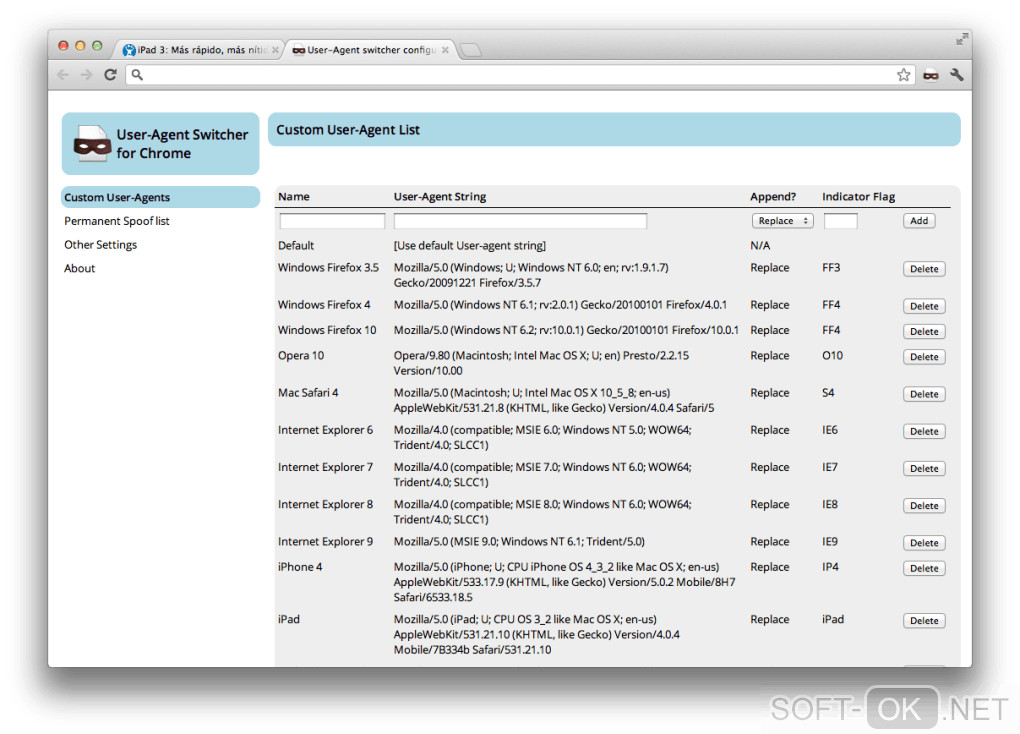
Task: Delete the Windows Firefox 10 entry
Action: [924, 331]
